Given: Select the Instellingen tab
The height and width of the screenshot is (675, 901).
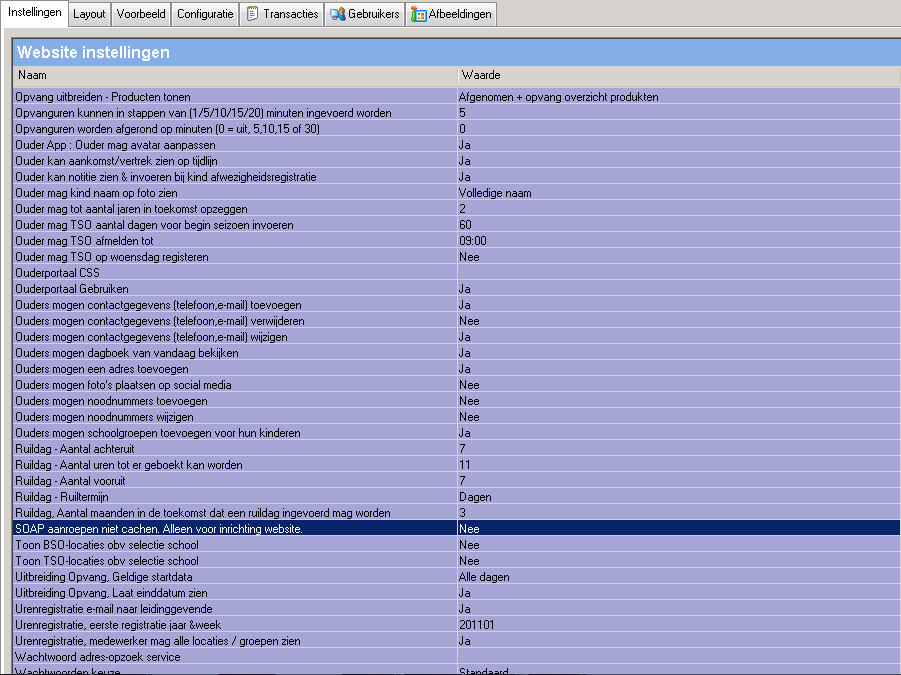Looking at the screenshot, I should [35, 13].
